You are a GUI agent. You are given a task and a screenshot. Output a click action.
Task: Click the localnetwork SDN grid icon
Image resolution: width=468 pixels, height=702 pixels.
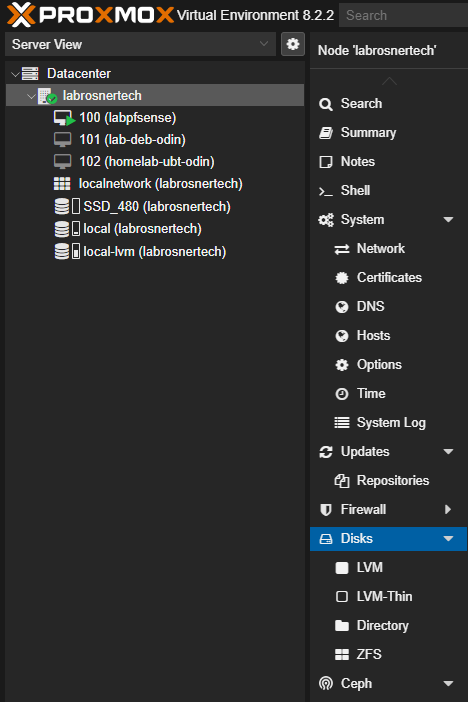coord(62,184)
